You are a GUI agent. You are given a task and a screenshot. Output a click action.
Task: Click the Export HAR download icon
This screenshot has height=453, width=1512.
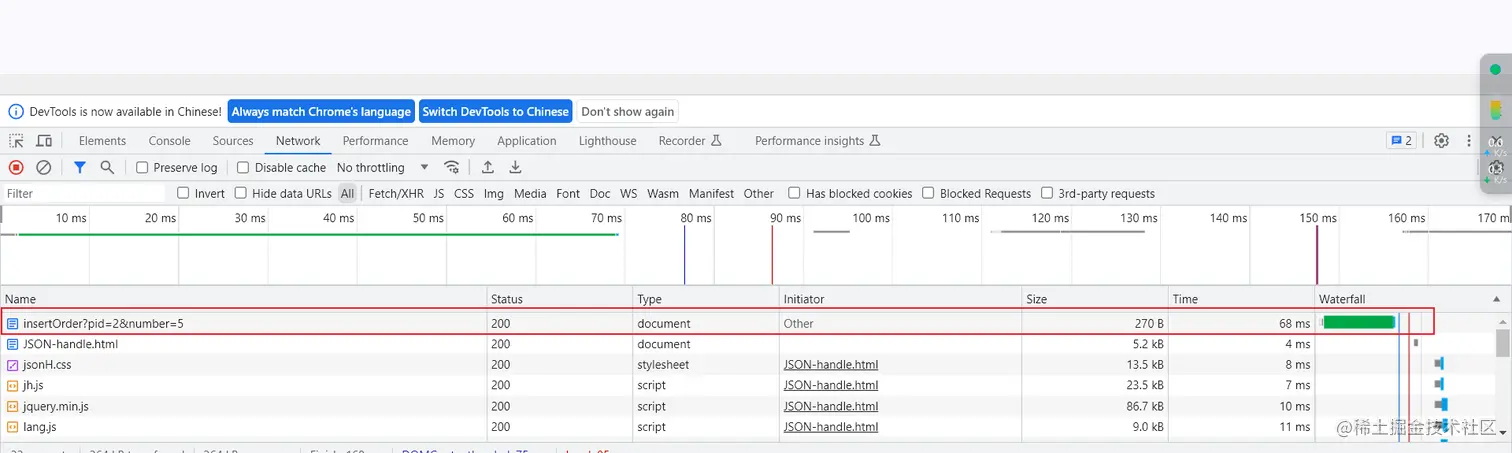(x=516, y=168)
